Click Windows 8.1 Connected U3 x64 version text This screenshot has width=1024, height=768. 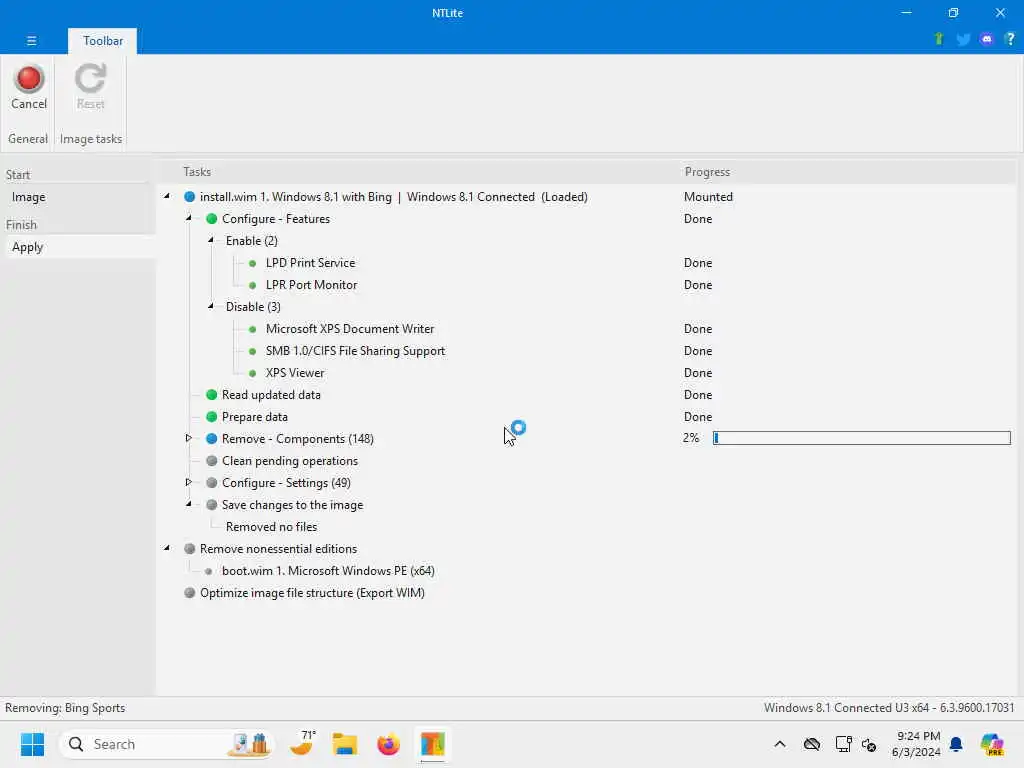pyautogui.click(x=889, y=708)
